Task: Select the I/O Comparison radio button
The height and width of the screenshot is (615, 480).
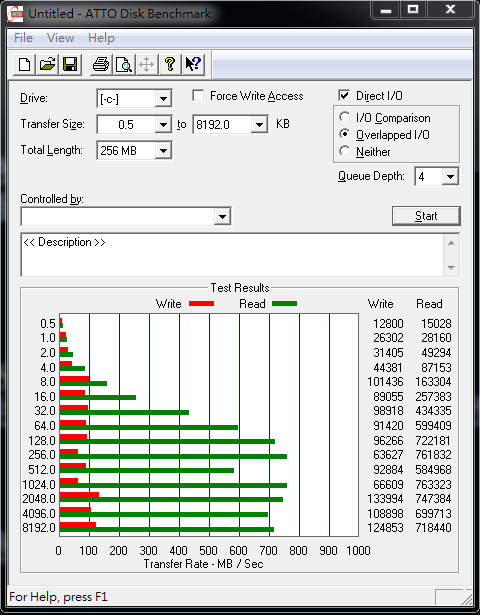Action: click(x=344, y=117)
